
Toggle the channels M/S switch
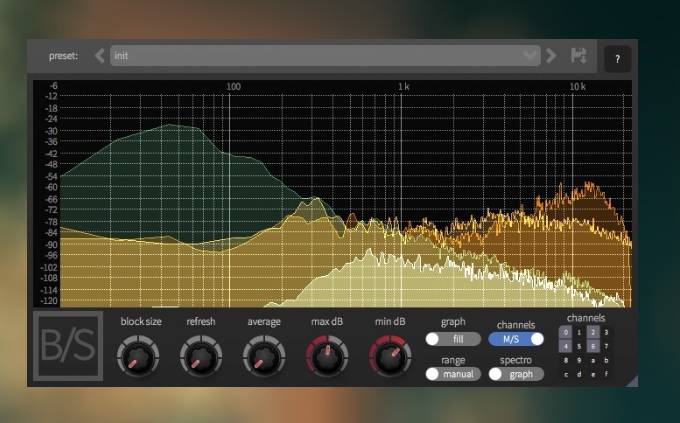click(516, 339)
